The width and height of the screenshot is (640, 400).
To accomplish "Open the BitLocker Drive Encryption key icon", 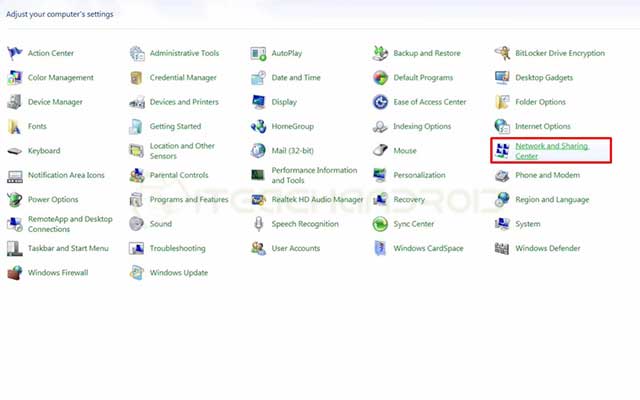I will (502, 53).
